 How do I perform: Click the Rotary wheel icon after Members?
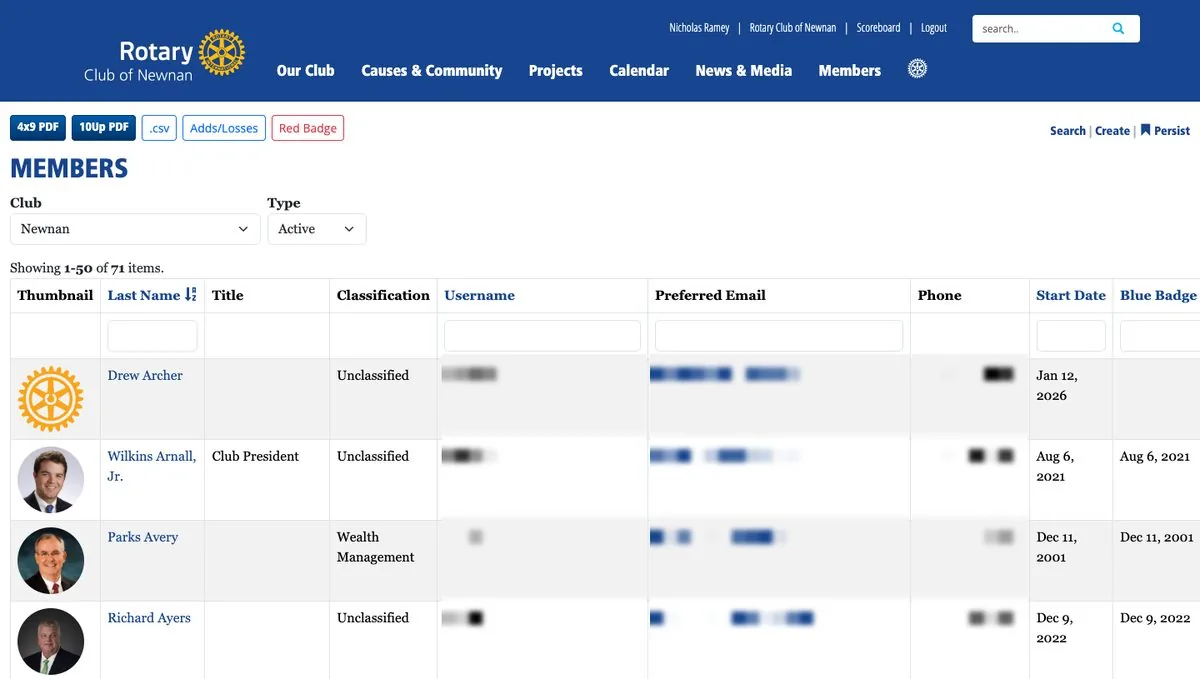point(917,69)
